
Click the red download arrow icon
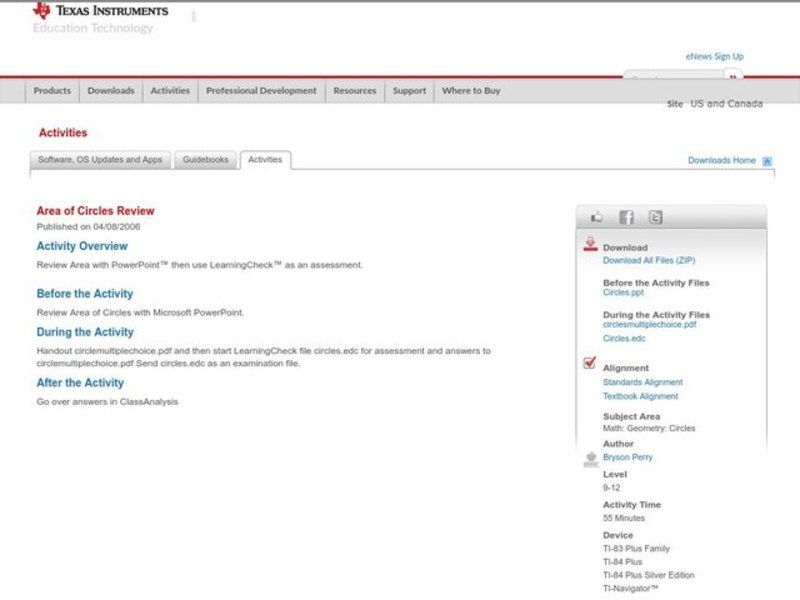click(590, 244)
